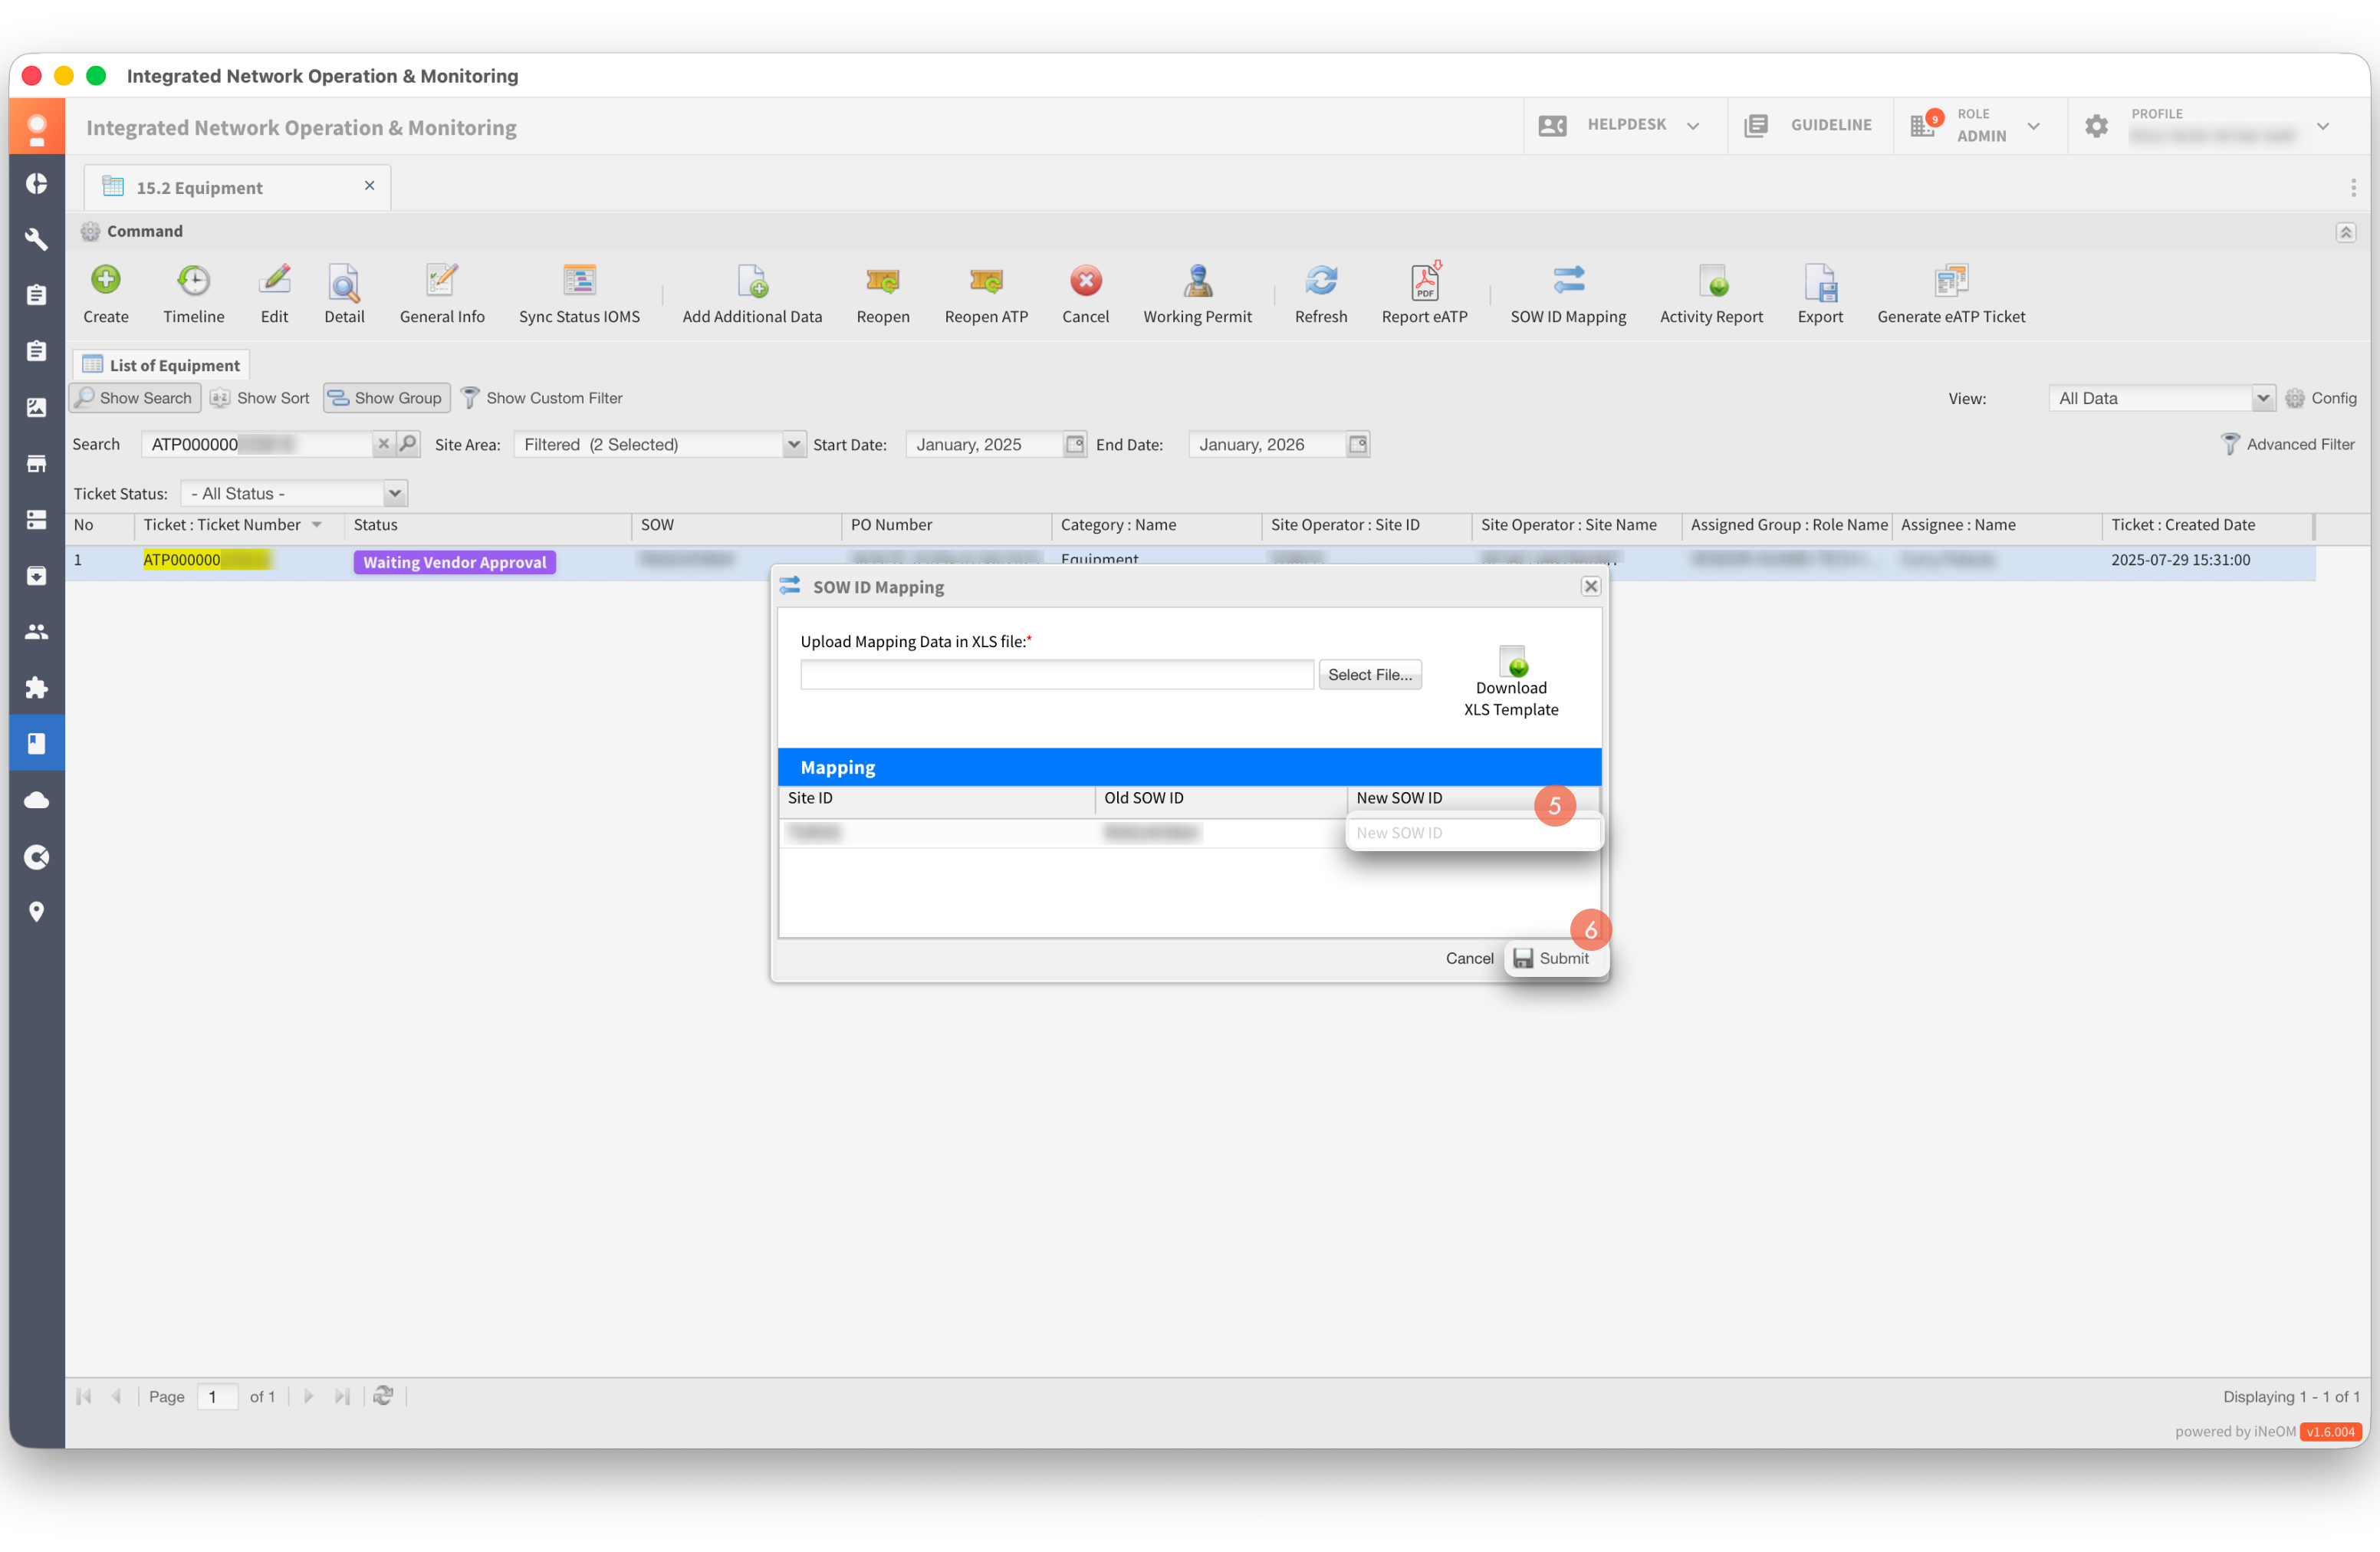Screen dimensions: 2380x1552
Task: Open the View All Data dropdown
Action: 2261,398
